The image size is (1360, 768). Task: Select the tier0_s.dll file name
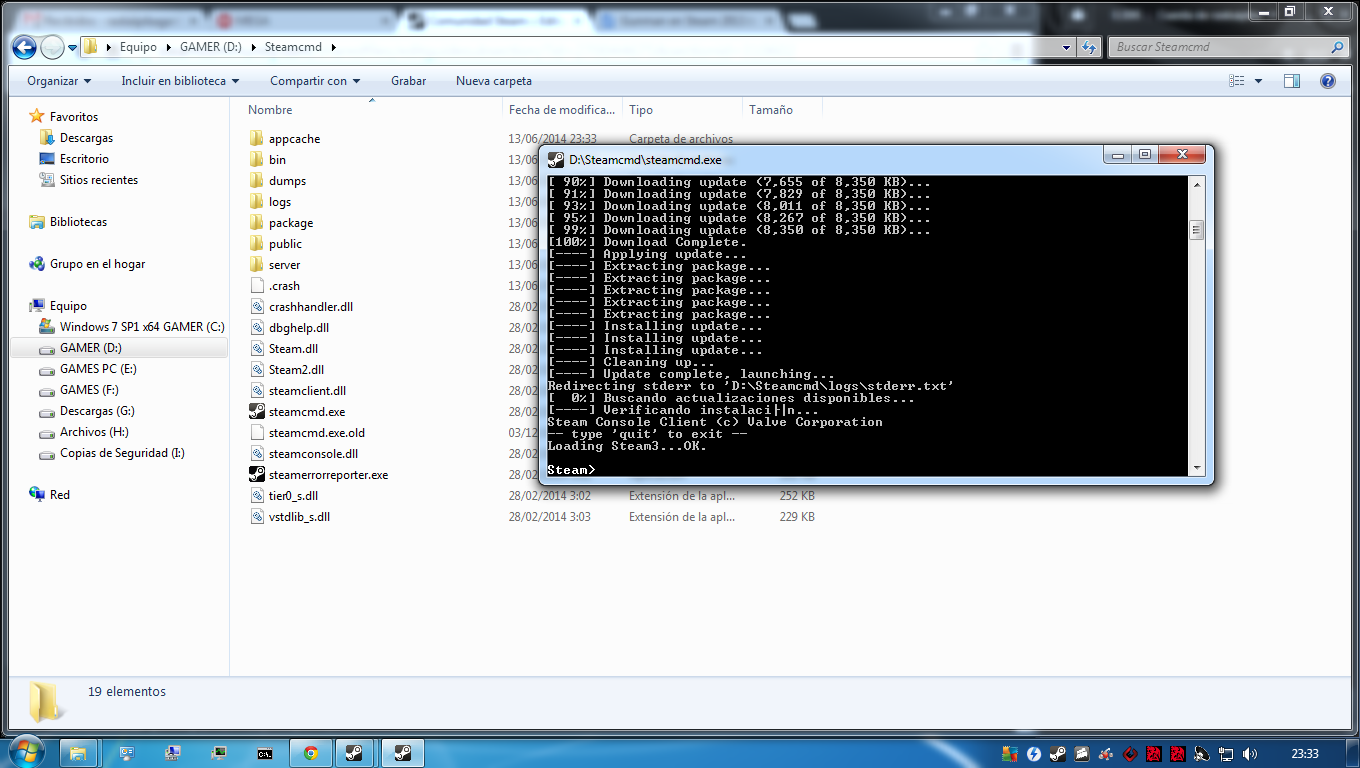[x=293, y=496]
